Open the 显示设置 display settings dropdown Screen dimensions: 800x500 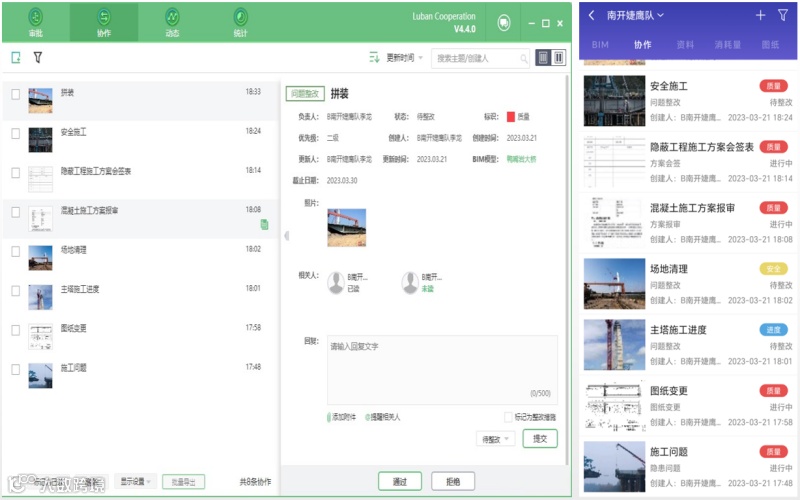click(135, 482)
